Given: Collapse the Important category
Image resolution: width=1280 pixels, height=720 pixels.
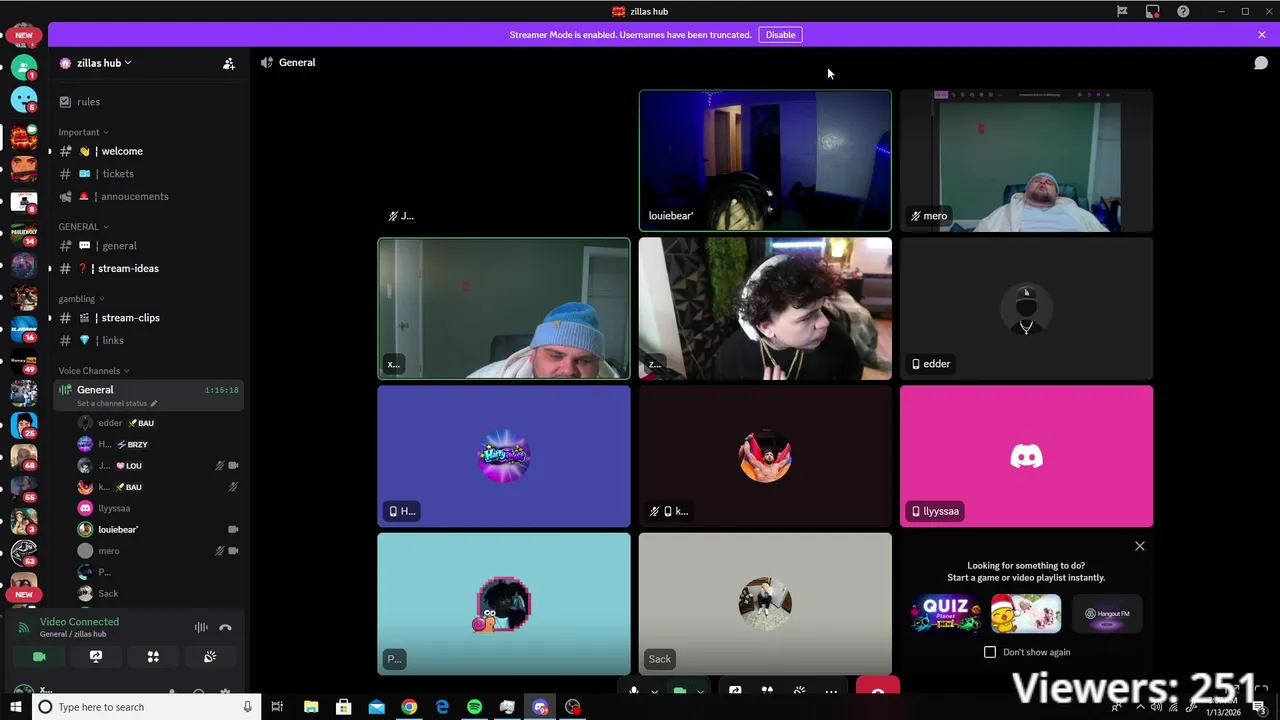Looking at the screenshot, I should coord(83,132).
